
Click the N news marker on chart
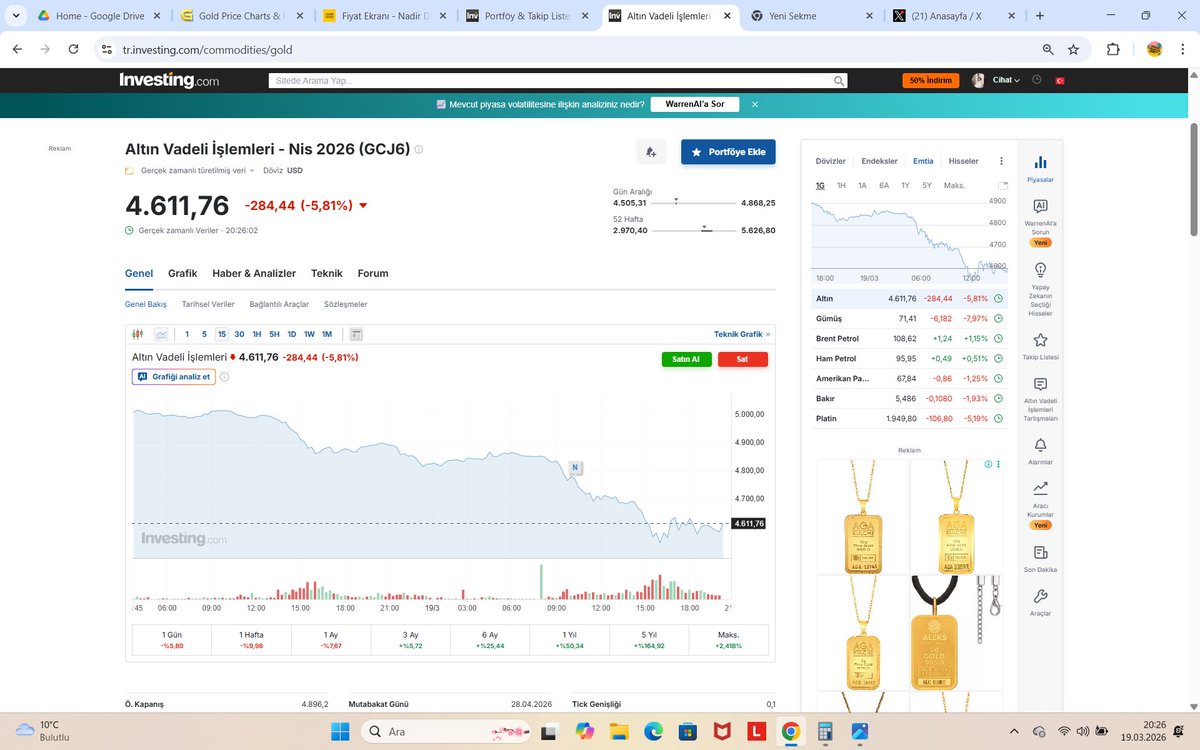[575, 467]
